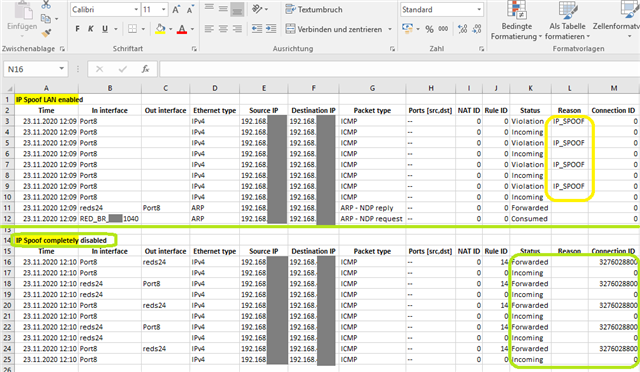The height and width of the screenshot is (372, 640).
Task: Select the 'Packet type' header in row 2
Action: click(x=372, y=110)
